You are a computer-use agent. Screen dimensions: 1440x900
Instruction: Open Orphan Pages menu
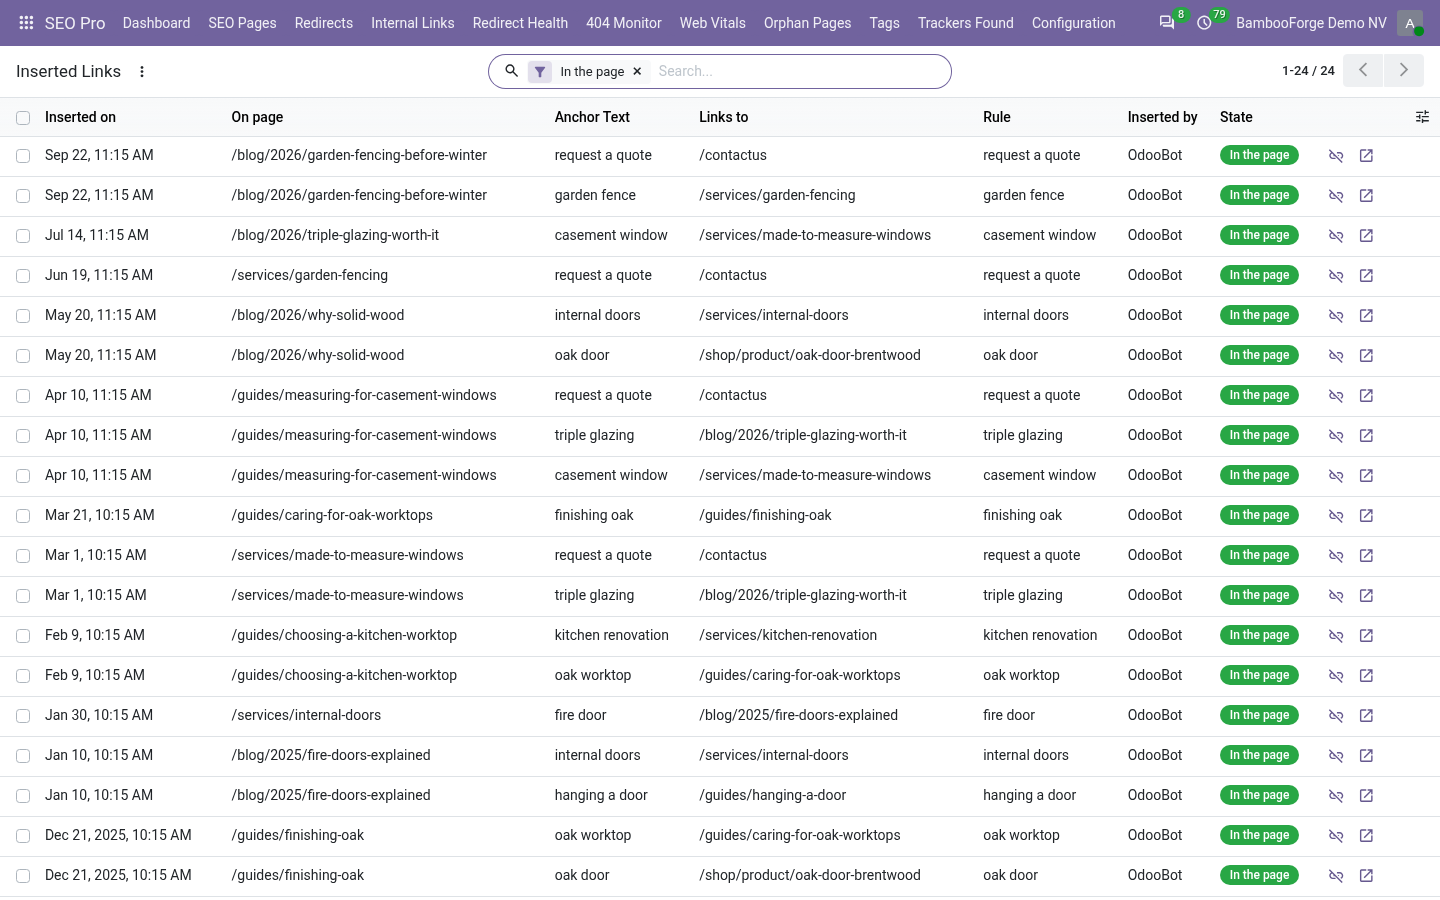807,23
